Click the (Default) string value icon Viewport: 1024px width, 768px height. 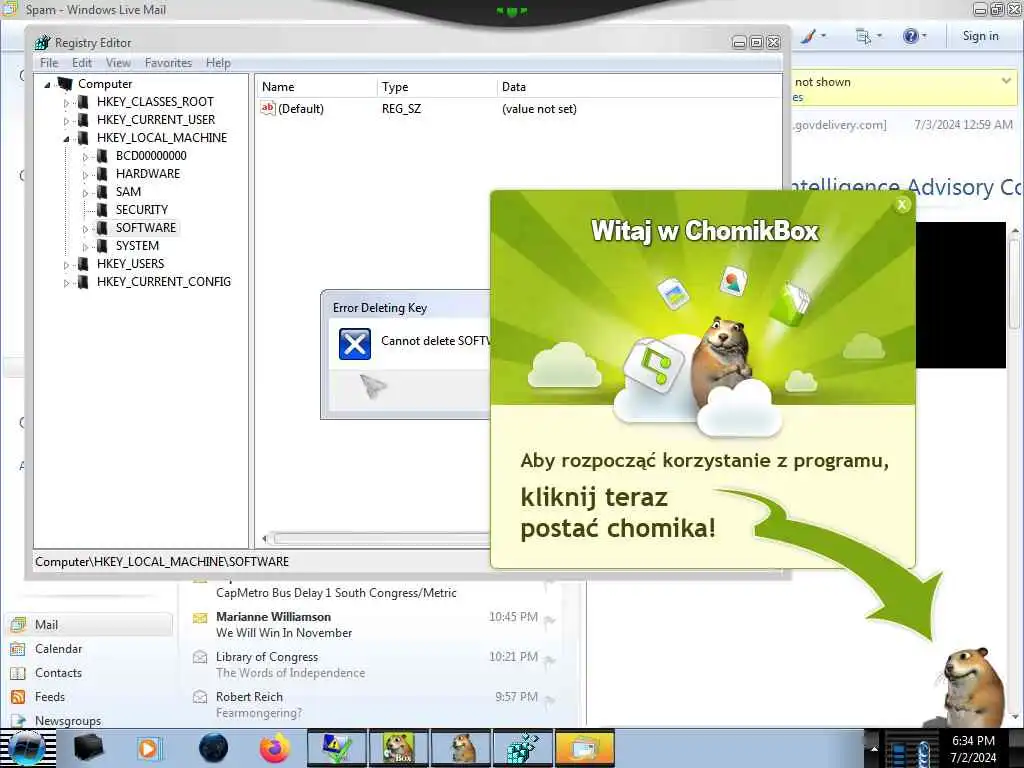(x=268, y=108)
